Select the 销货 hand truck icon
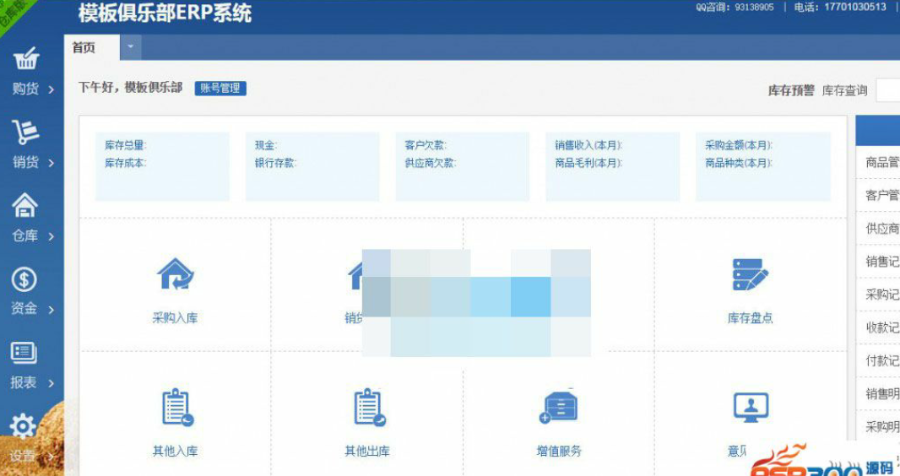Screen dimensions: 900x476 (25, 132)
